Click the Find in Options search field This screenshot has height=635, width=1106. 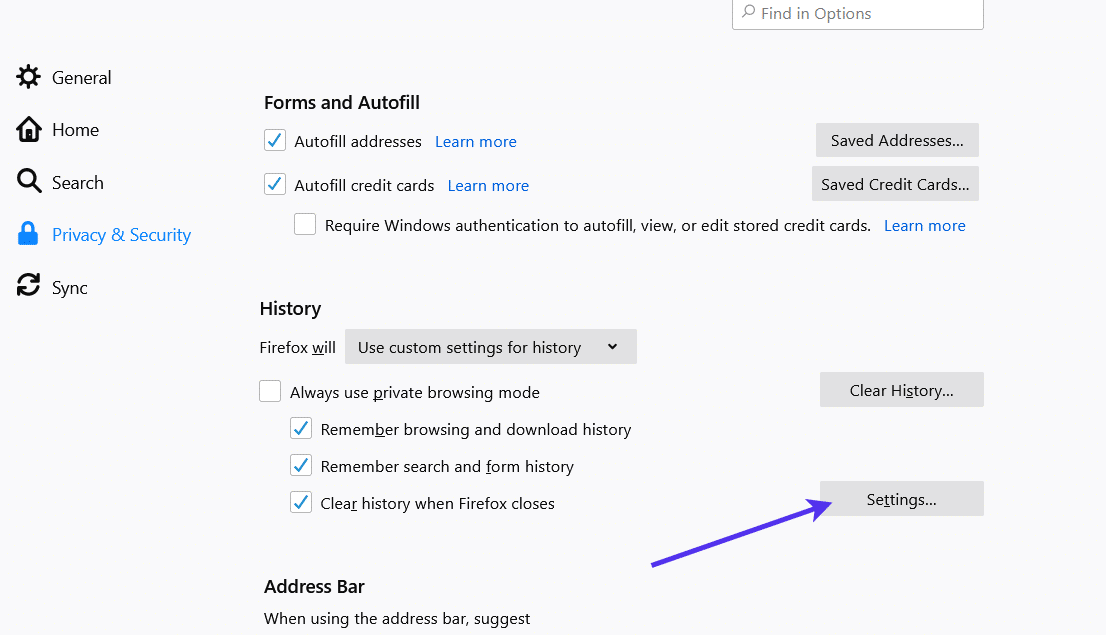[x=857, y=14]
